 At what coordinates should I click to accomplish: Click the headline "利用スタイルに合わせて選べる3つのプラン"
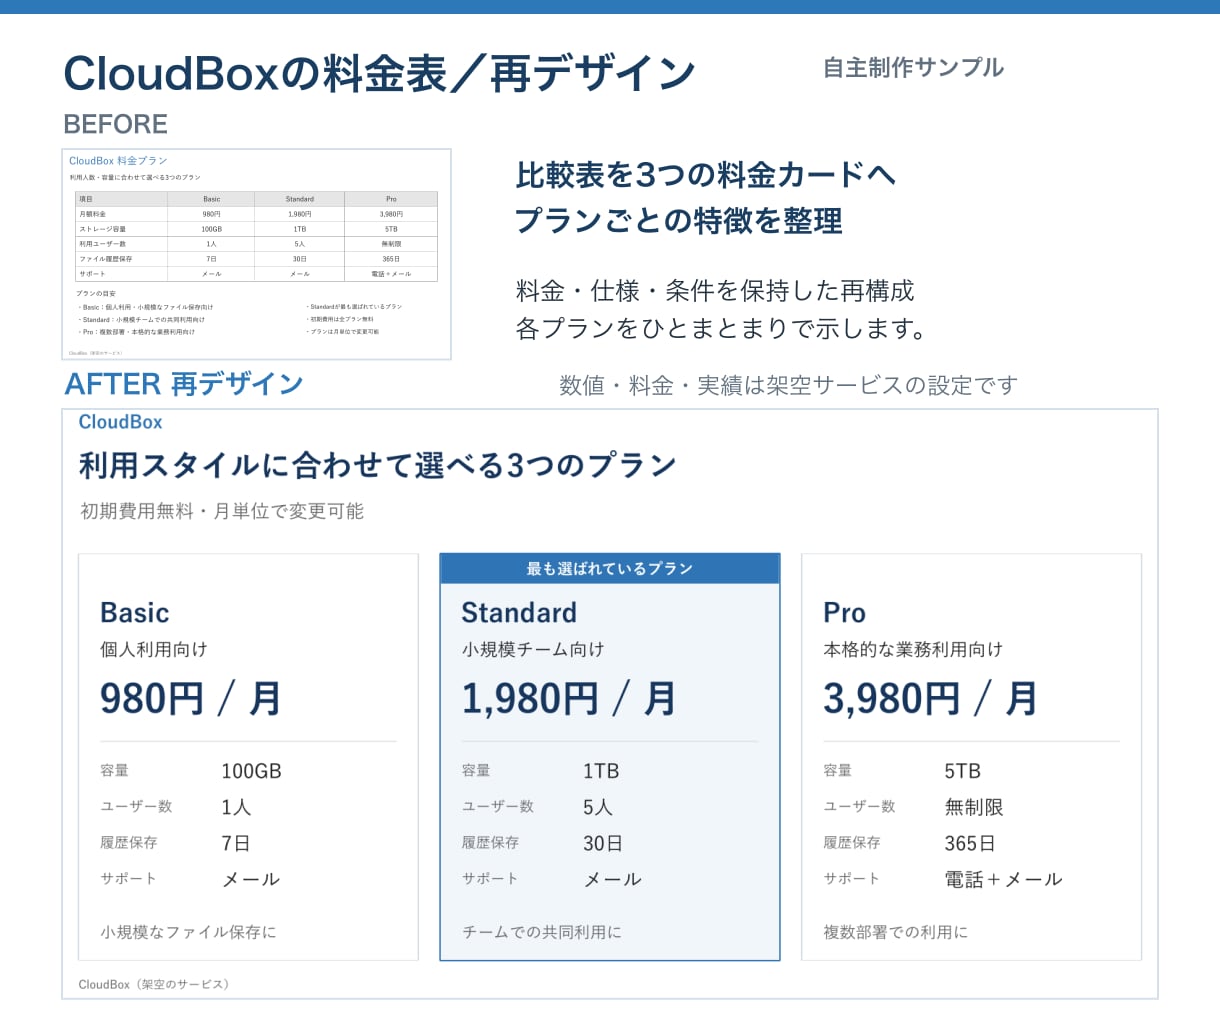coord(378,465)
